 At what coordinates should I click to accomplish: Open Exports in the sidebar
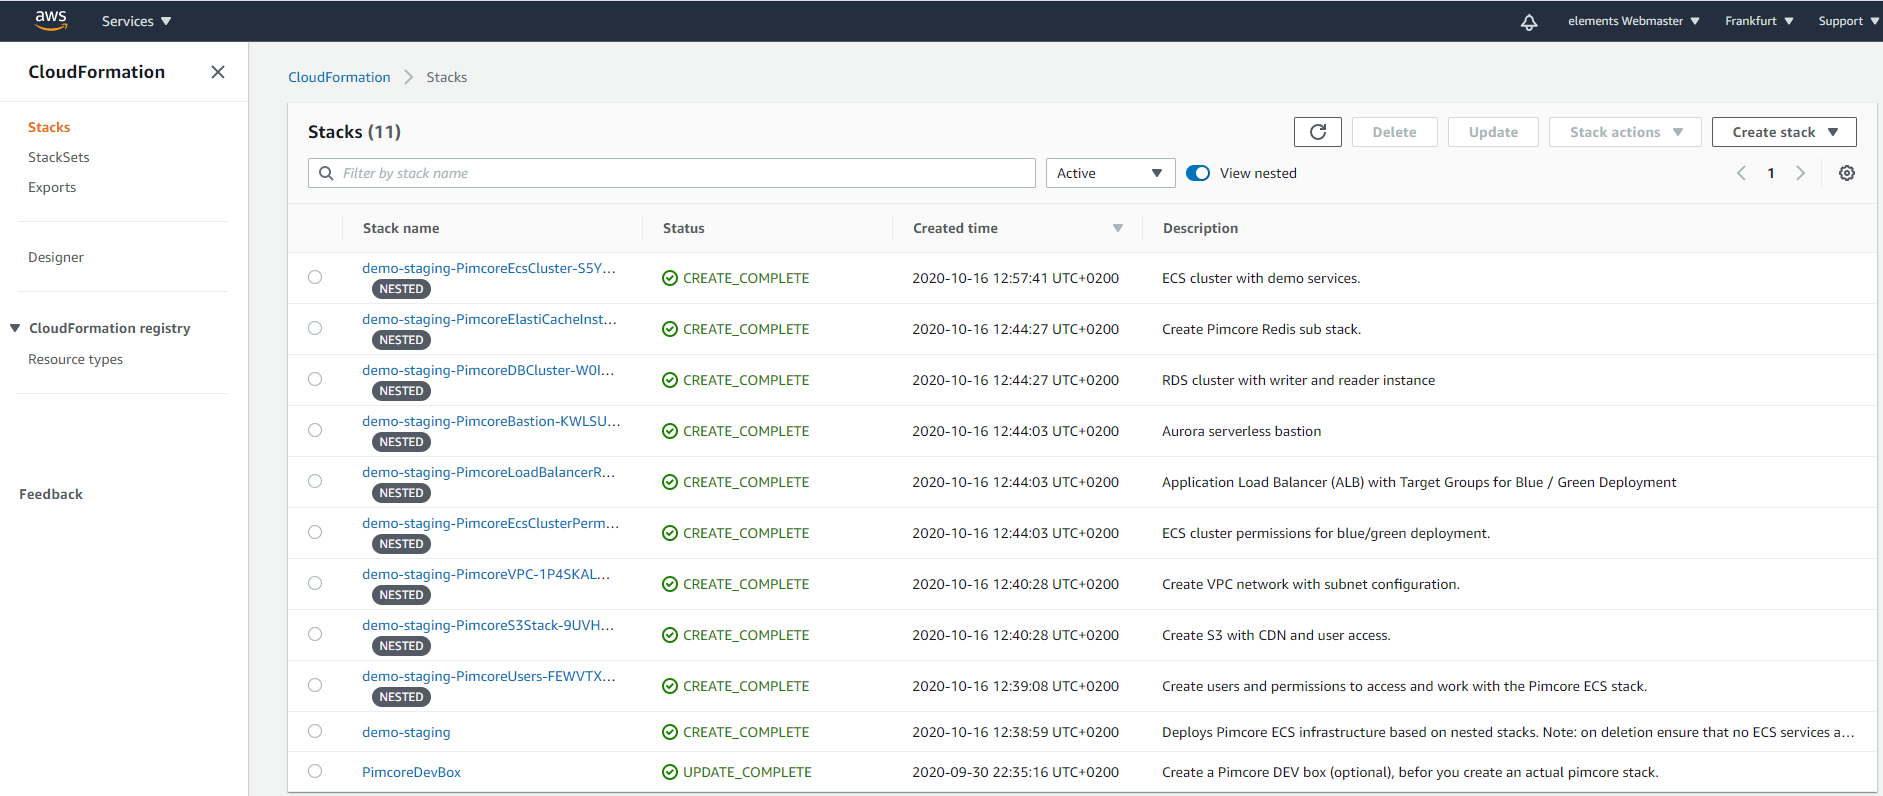52,187
